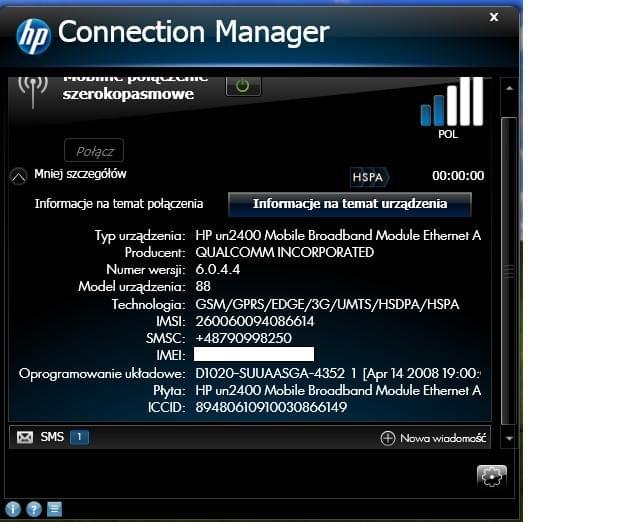Click the info icon at bottom left

pos(13,509)
